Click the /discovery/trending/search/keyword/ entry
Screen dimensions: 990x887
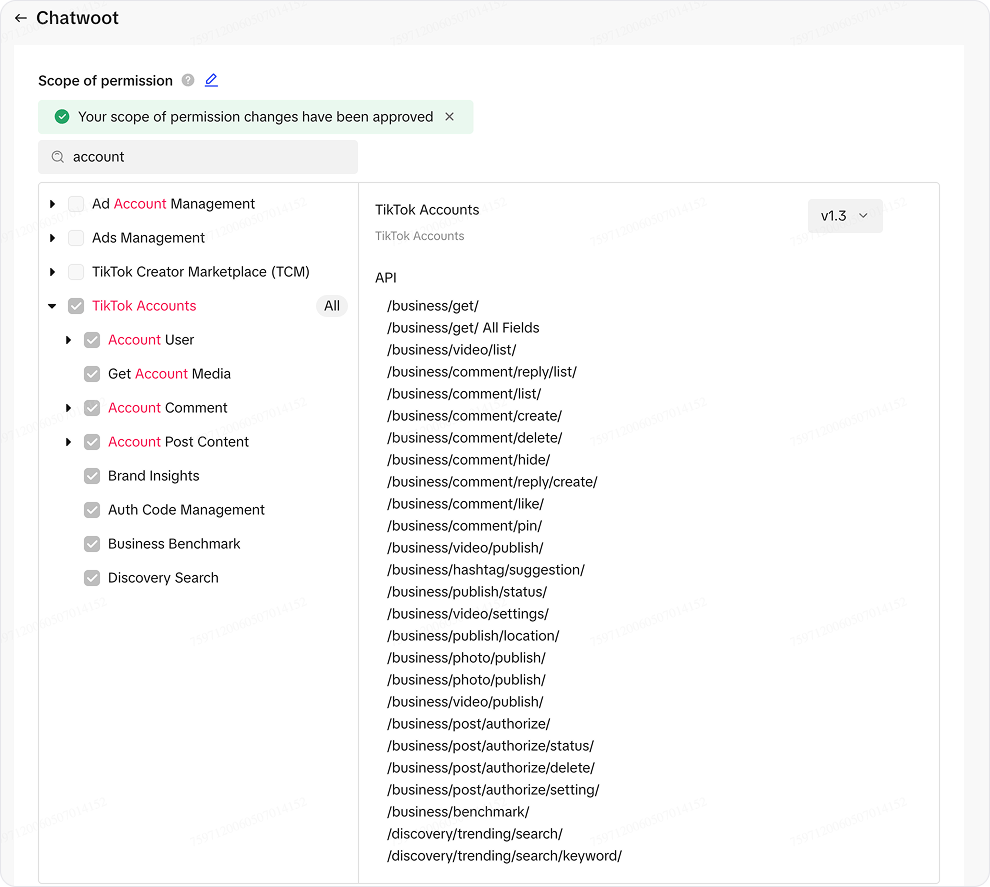point(504,857)
